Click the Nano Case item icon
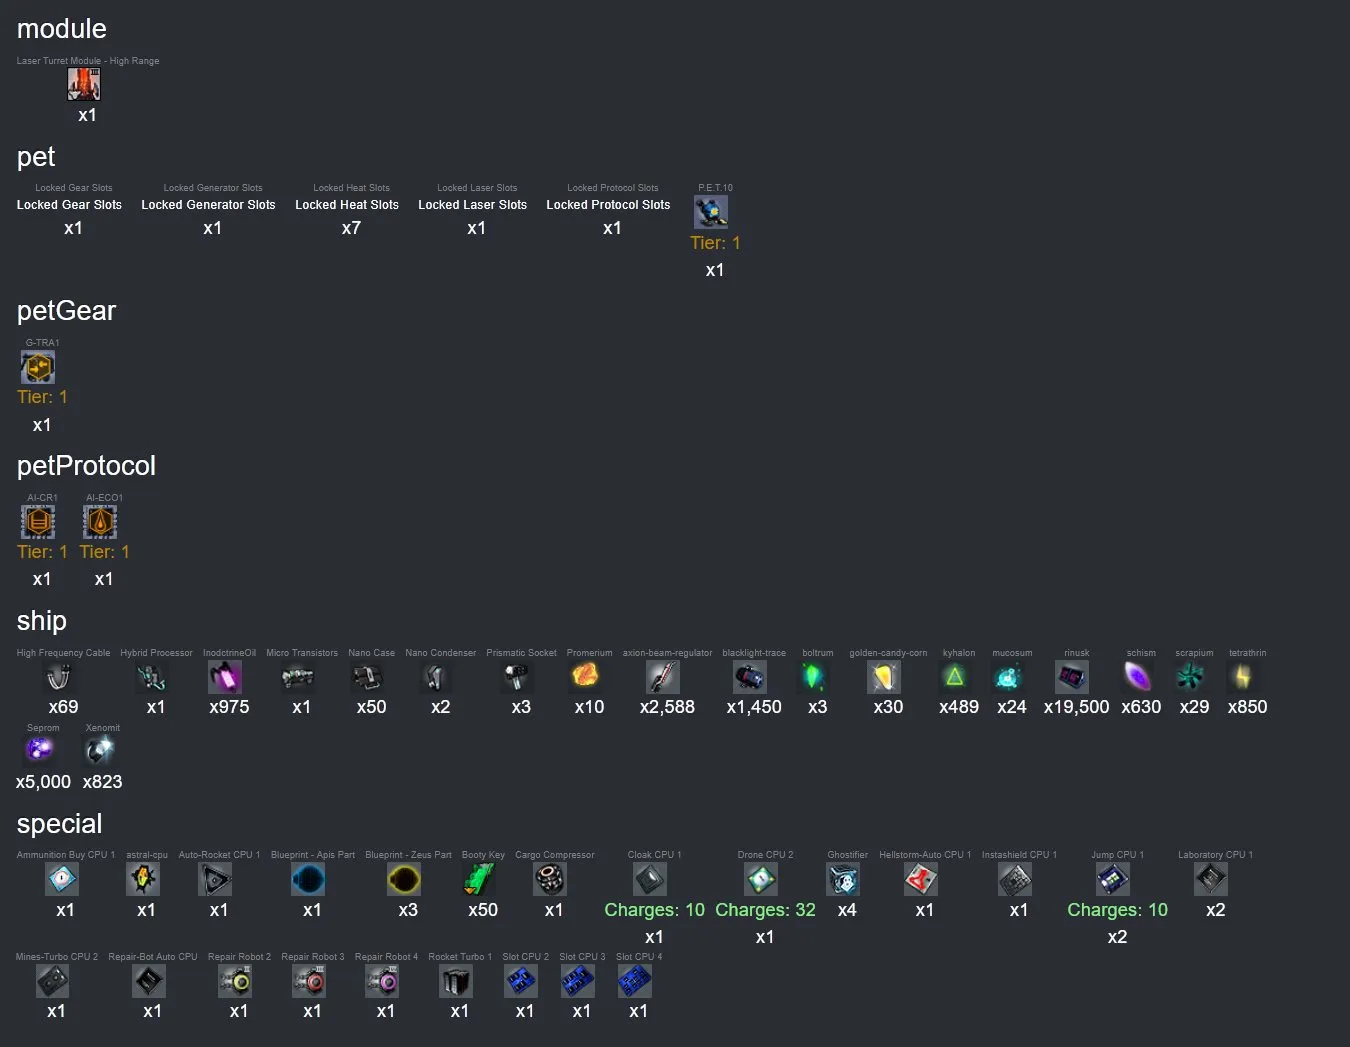 click(368, 677)
